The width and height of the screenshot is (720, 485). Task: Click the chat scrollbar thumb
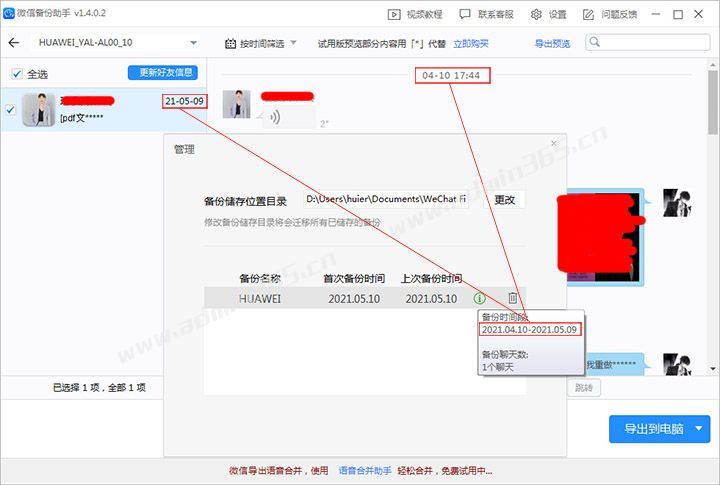712,102
